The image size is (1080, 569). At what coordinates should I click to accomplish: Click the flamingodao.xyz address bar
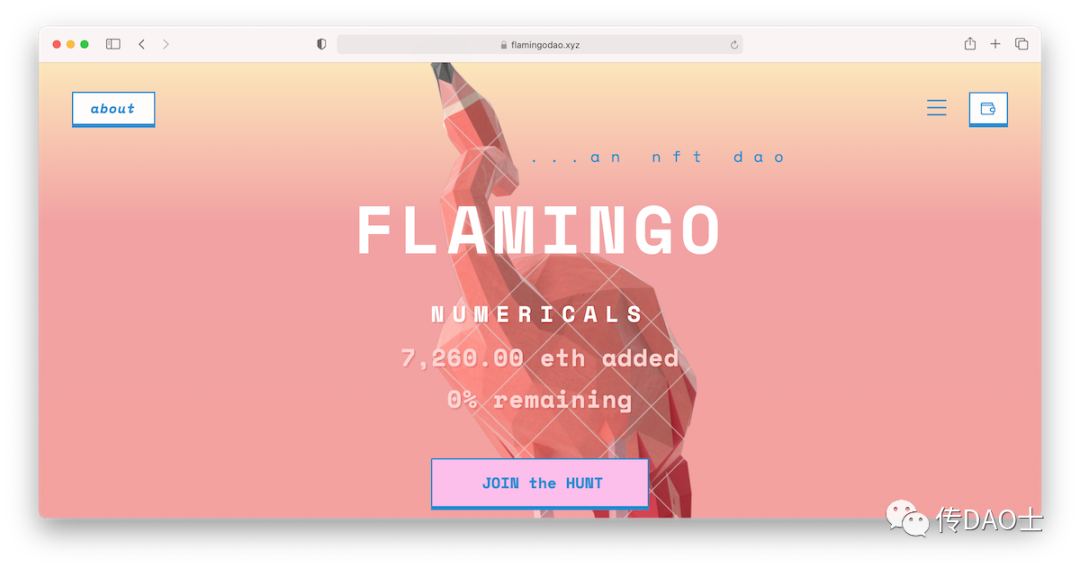[x=539, y=45]
